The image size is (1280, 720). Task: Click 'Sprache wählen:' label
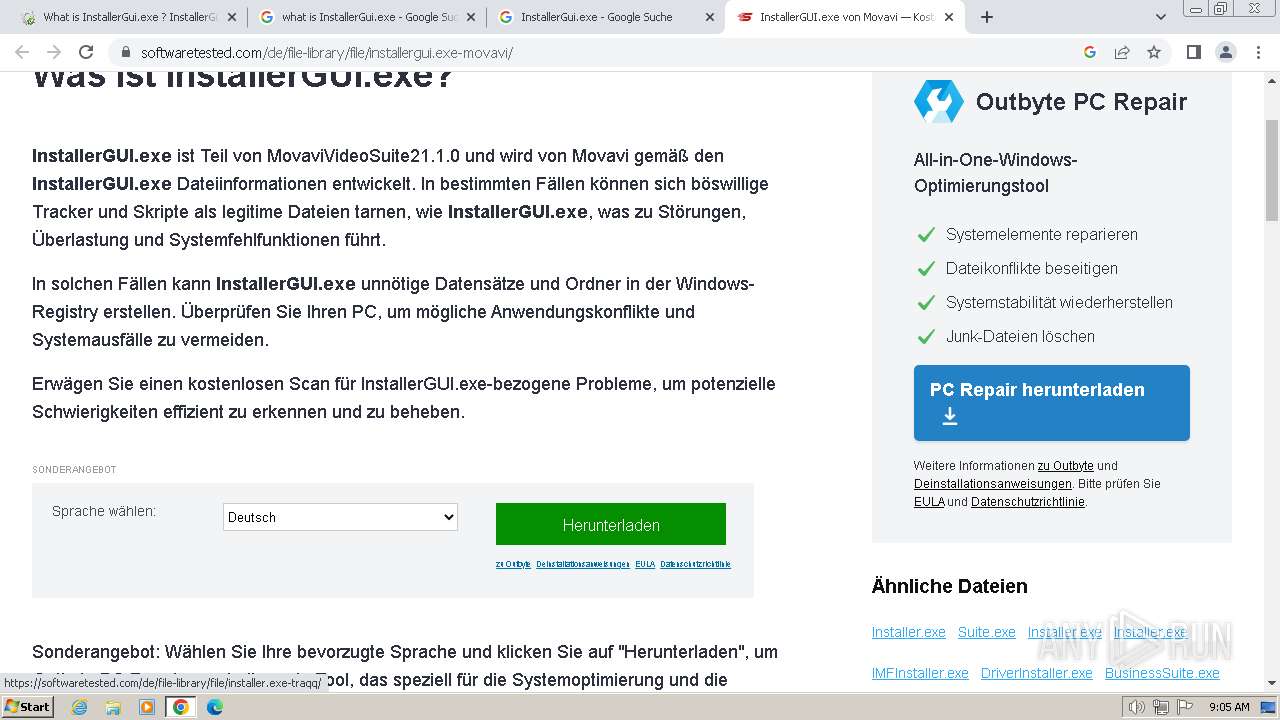pos(104,511)
